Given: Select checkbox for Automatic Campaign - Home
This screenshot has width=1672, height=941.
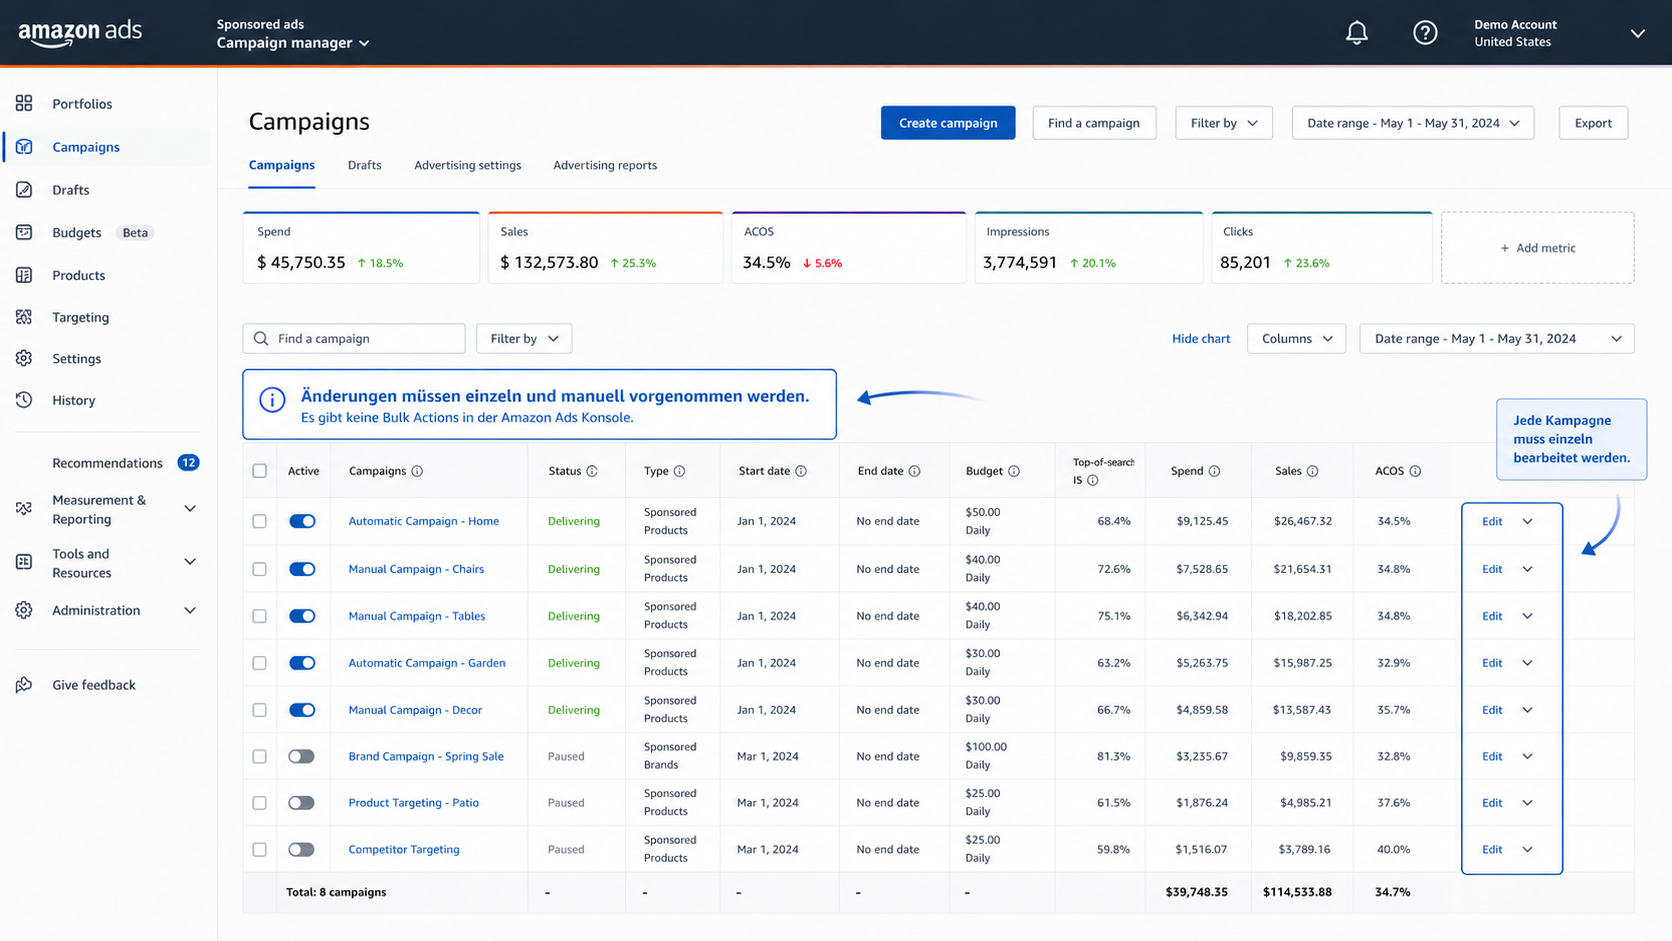Looking at the screenshot, I should coord(260,521).
